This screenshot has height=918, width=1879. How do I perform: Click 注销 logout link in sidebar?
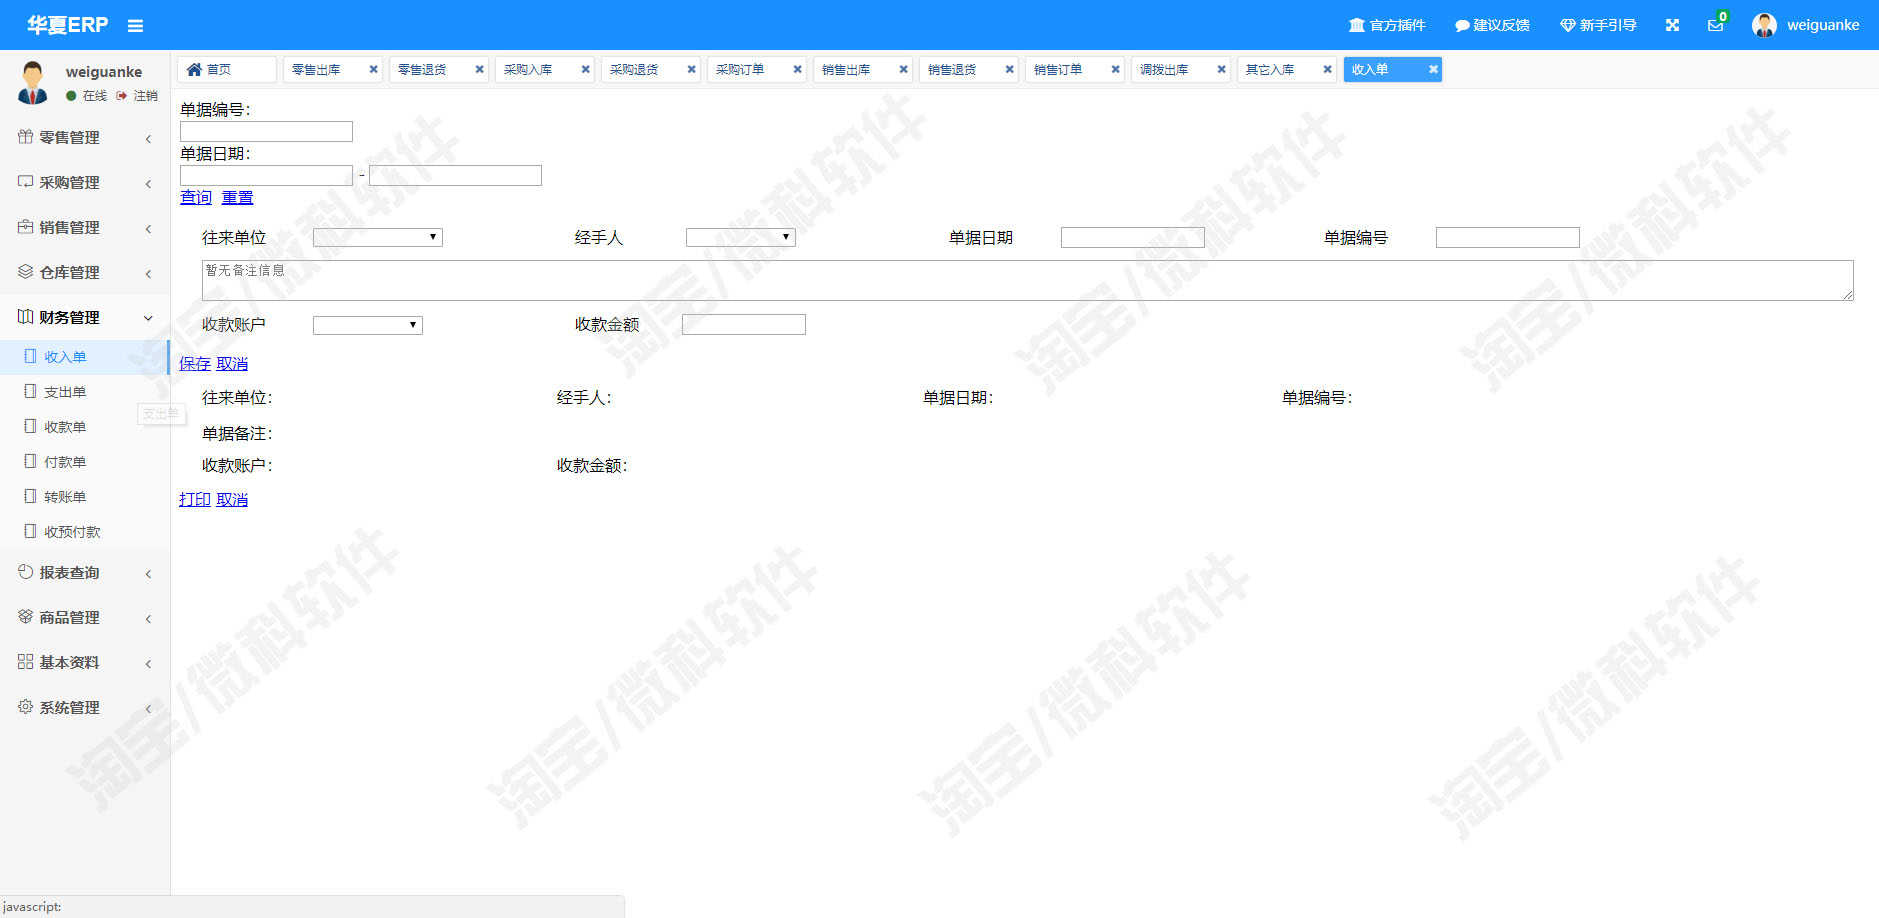[x=137, y=96]
